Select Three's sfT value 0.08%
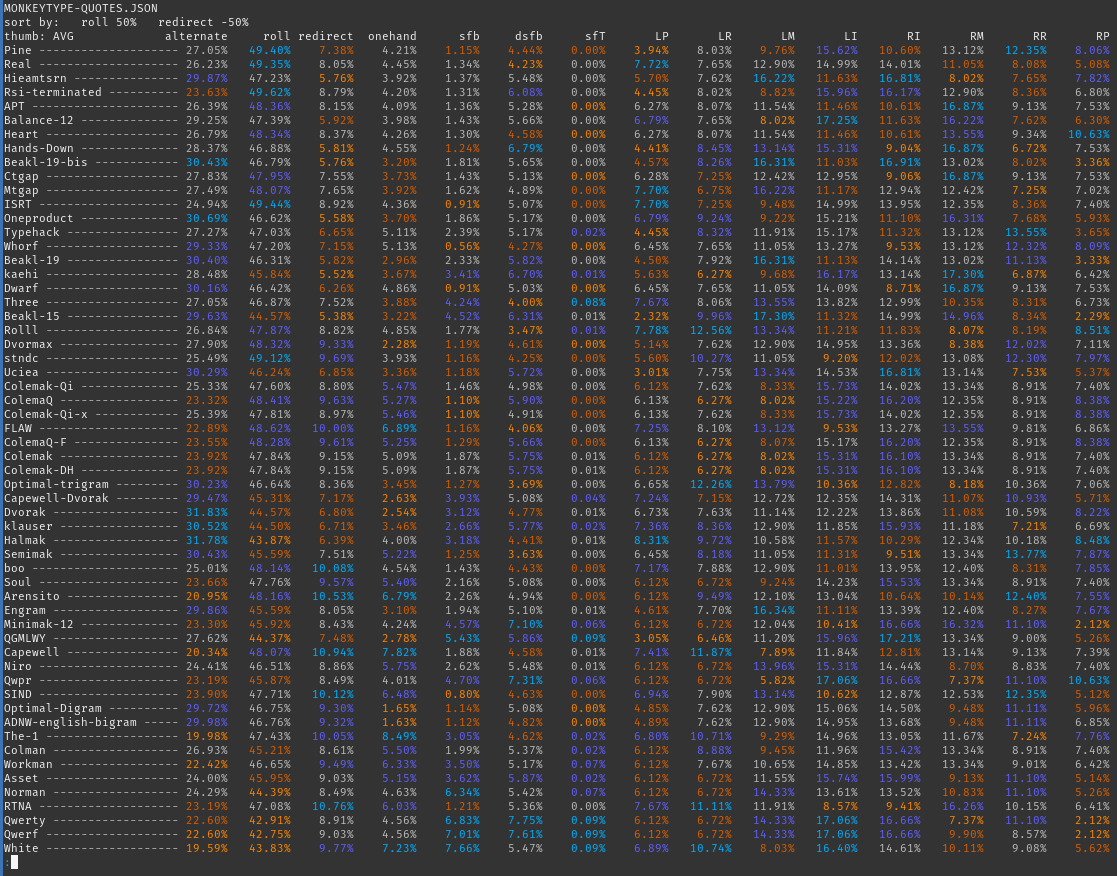Image resolution: width=1117 pixels, height=876 pixels. click(588, 303)
